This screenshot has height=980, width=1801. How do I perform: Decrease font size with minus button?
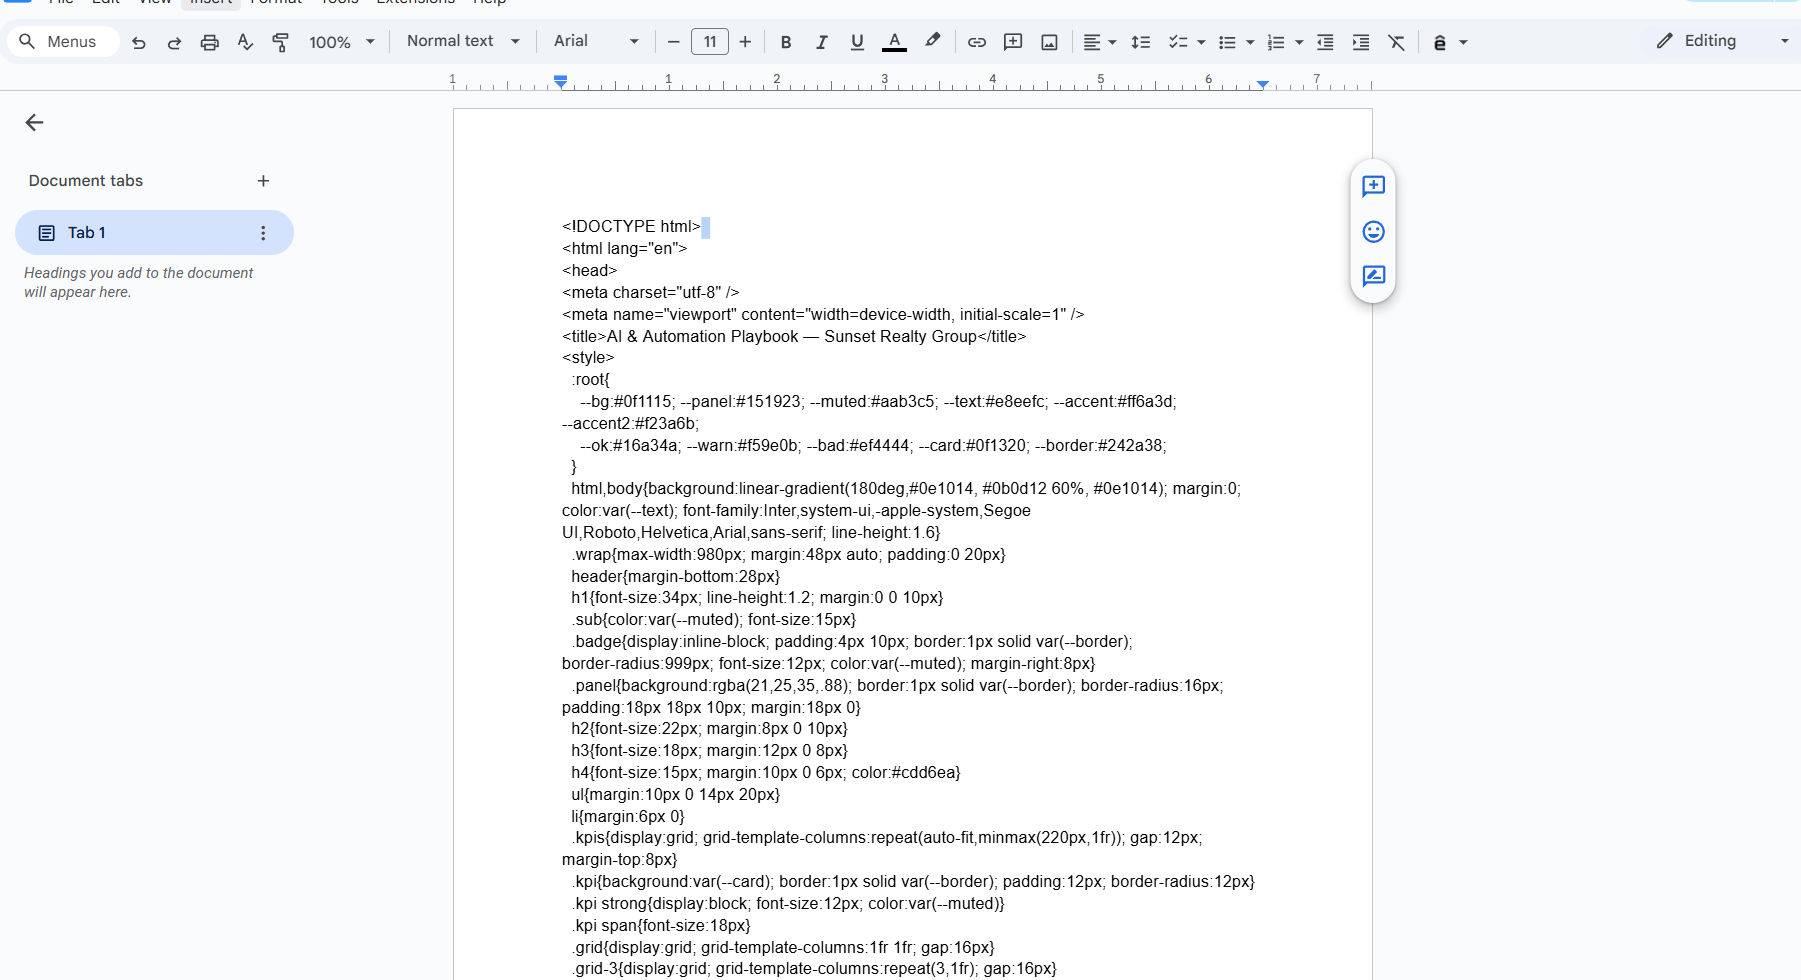(x=673, y=42)
